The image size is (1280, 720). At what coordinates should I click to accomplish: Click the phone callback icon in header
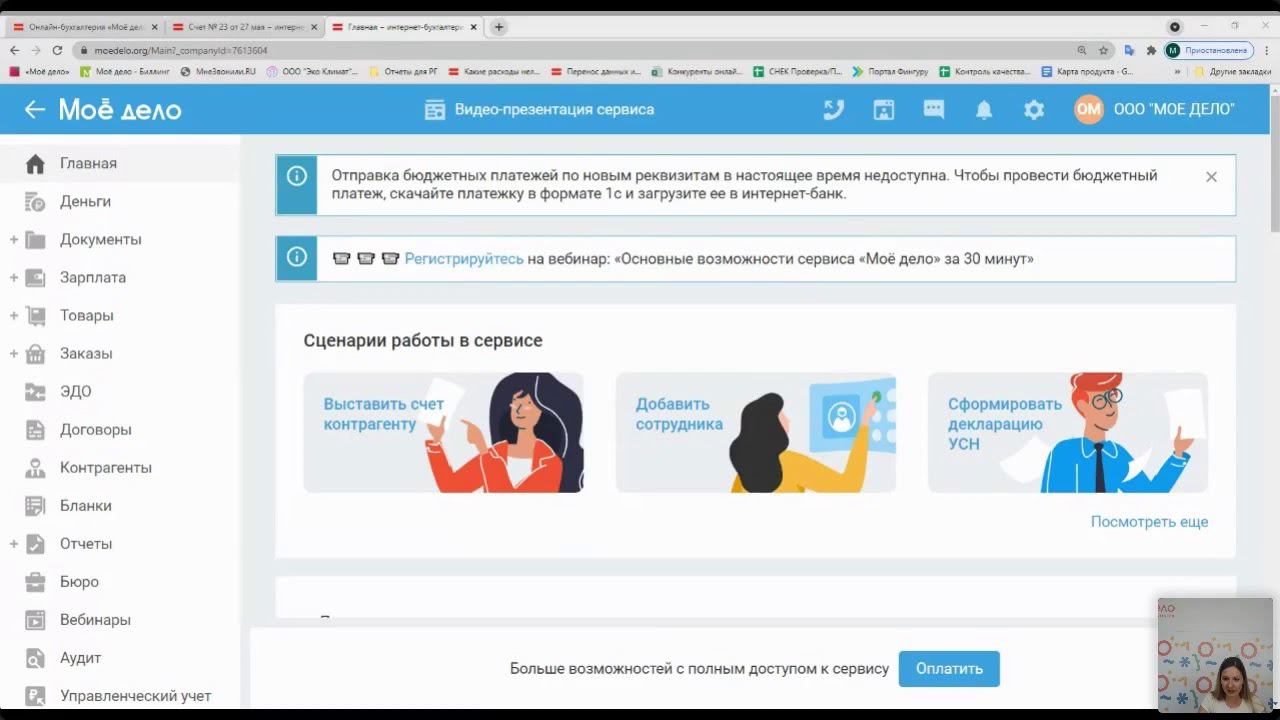tap(834, 110)
